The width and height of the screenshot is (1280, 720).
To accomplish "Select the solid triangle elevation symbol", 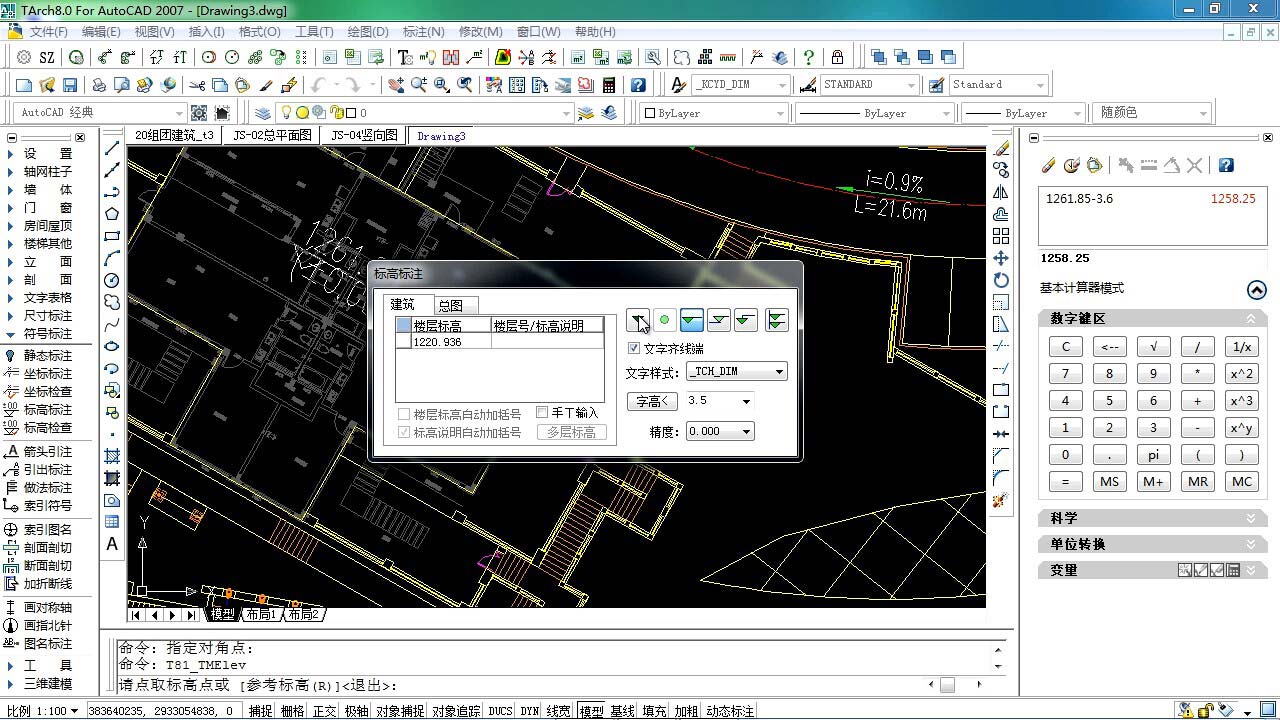I will click(x=638, y=320).
